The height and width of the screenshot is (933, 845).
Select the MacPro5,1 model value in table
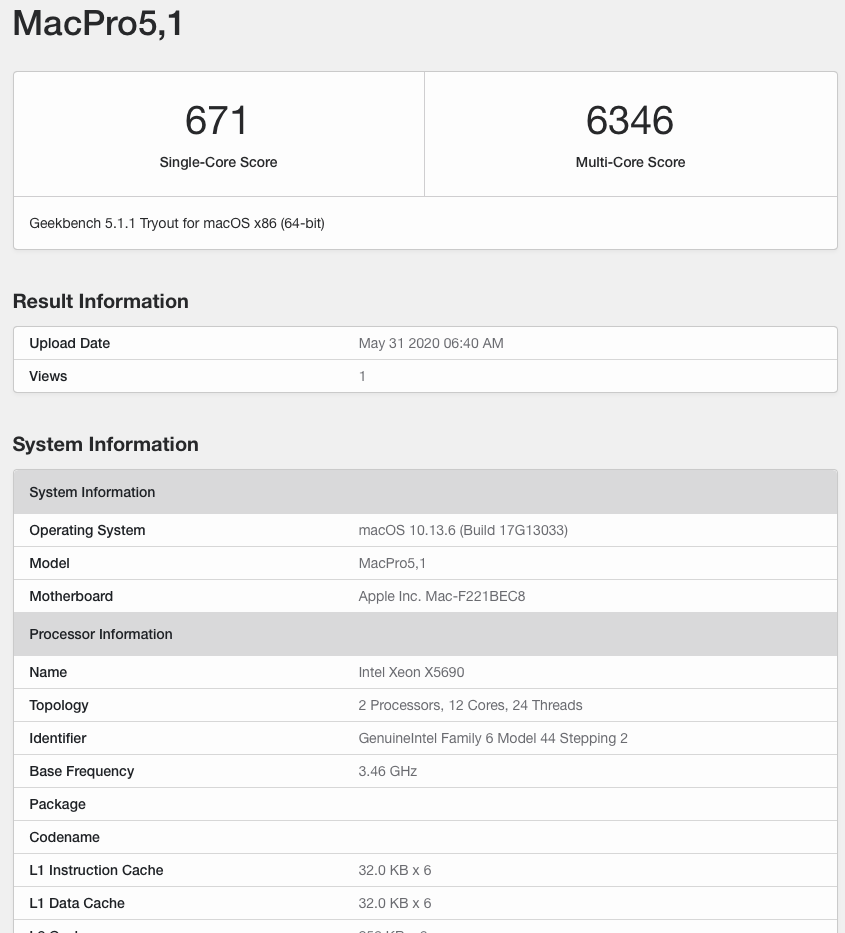392,563
